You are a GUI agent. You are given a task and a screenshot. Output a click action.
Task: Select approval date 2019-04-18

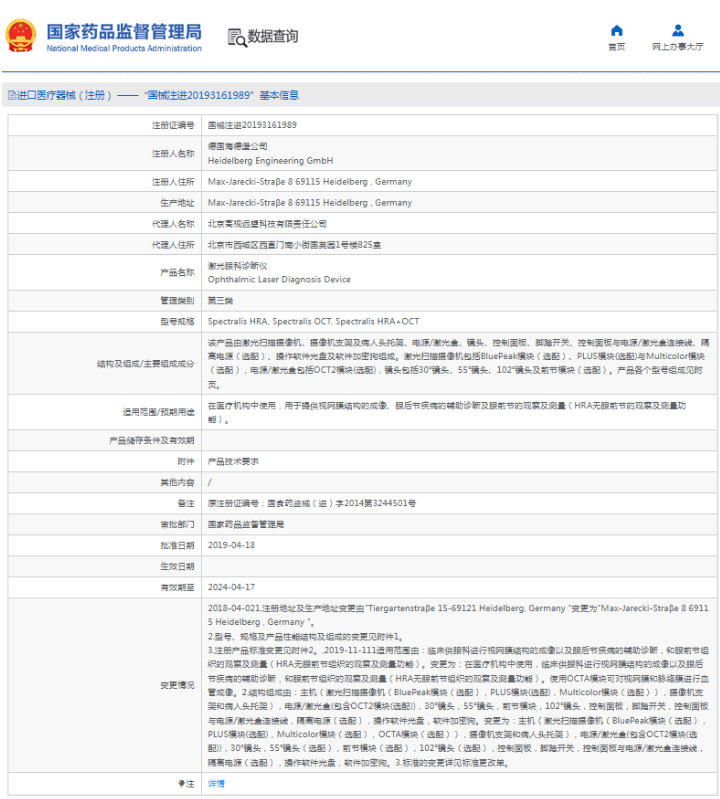[x=231, y=545]
